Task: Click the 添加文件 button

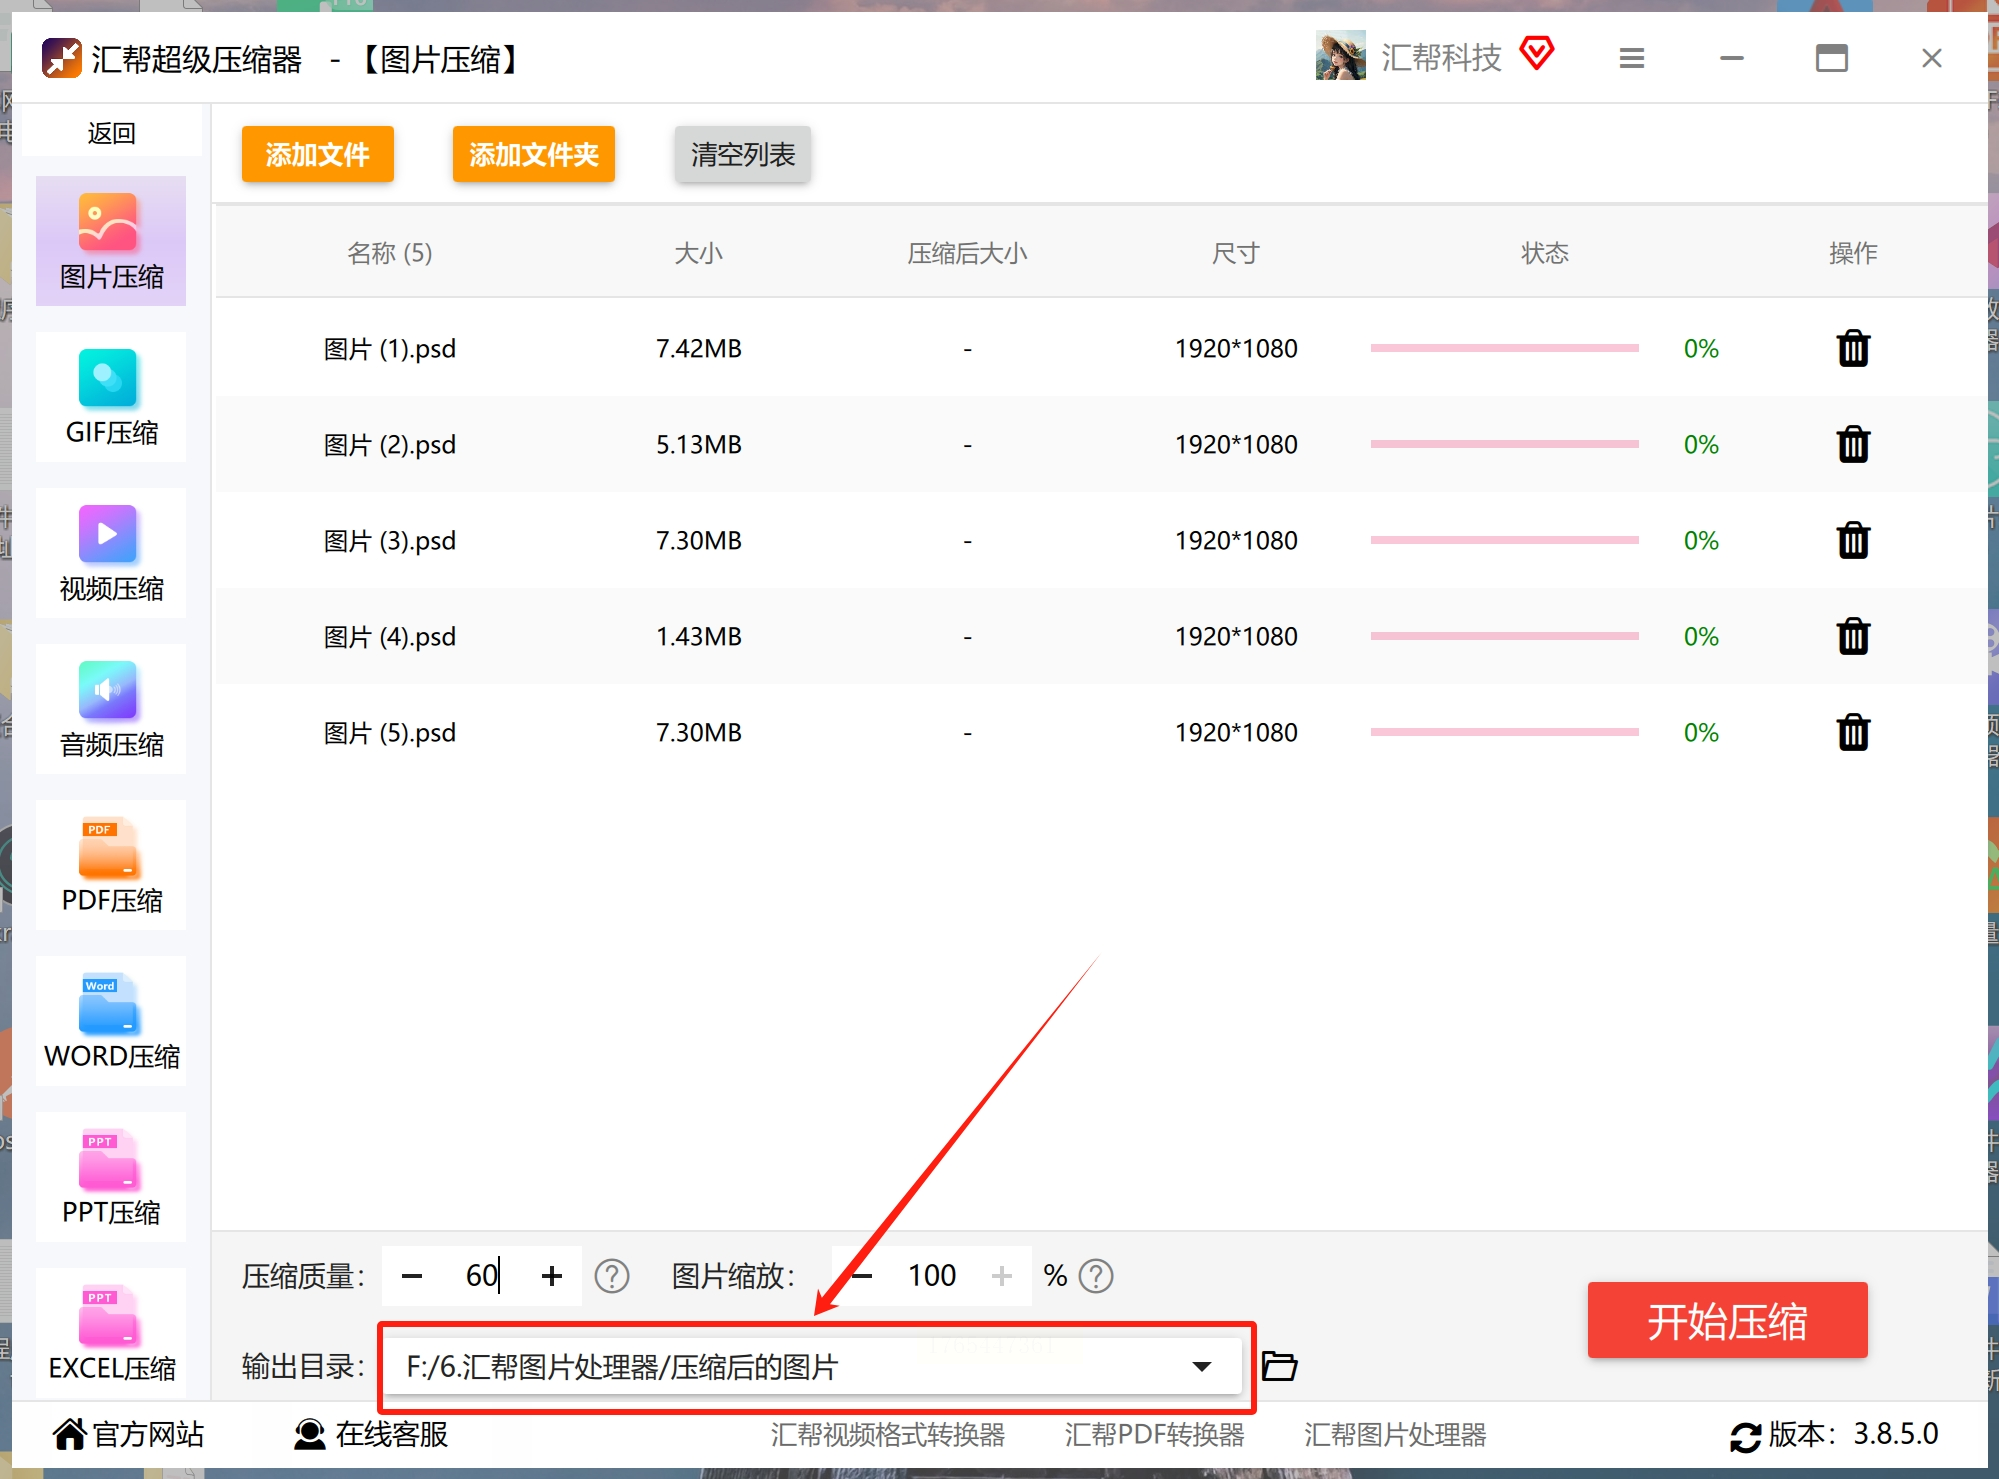Action: click(317, 155)
